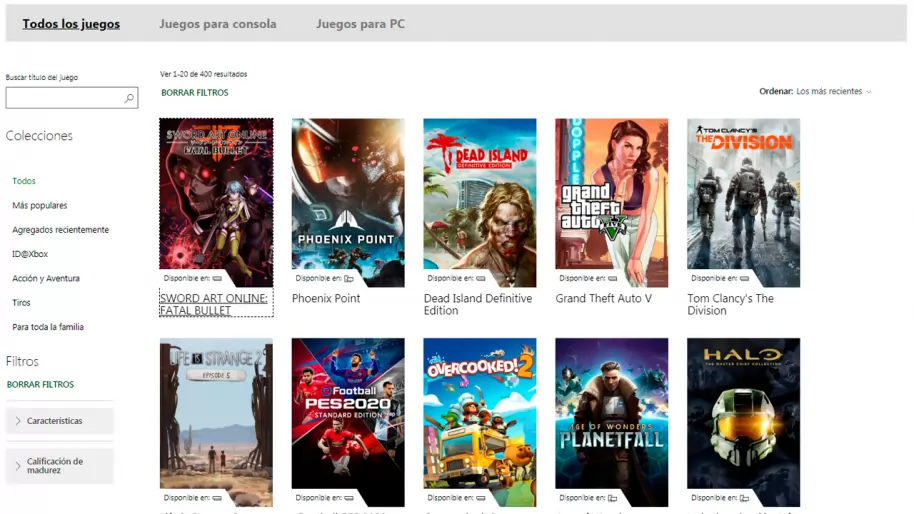The height and width of the screenshot is (514, 914).
Task: Click BORRAR FILTROS above the results
Action: coord(195,93)
